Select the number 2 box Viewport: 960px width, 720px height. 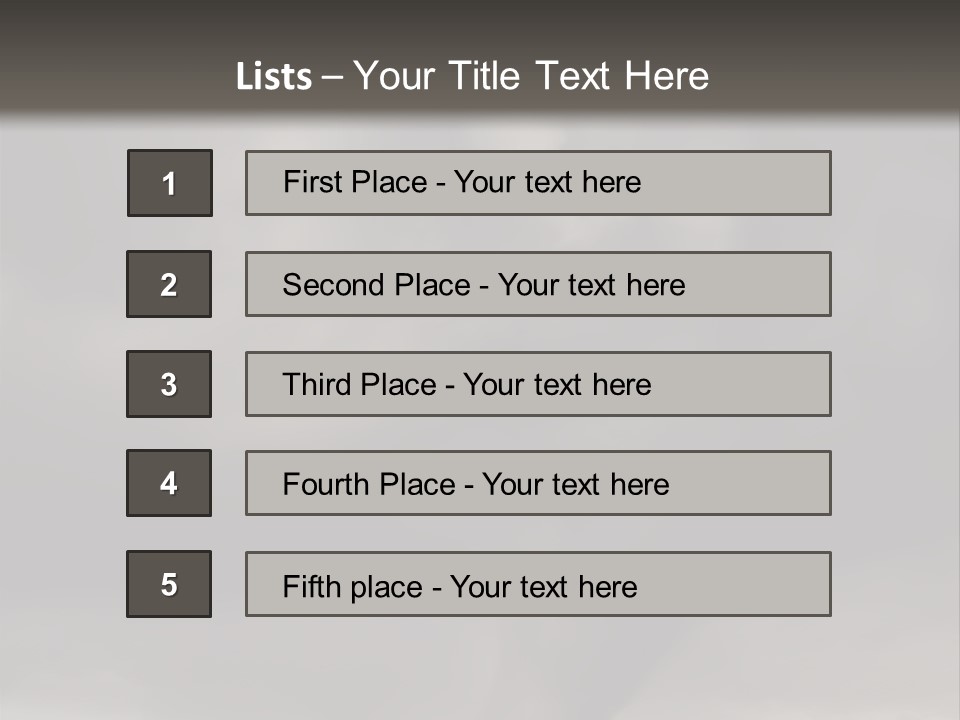169,284
